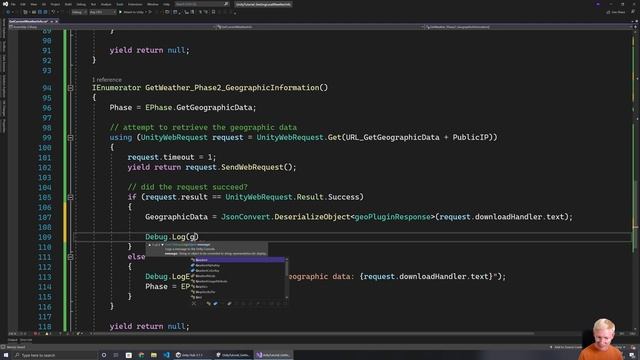Open the project navigation dropdown at the left
Viewport: 640px width, 360px height.
(111, 27)
